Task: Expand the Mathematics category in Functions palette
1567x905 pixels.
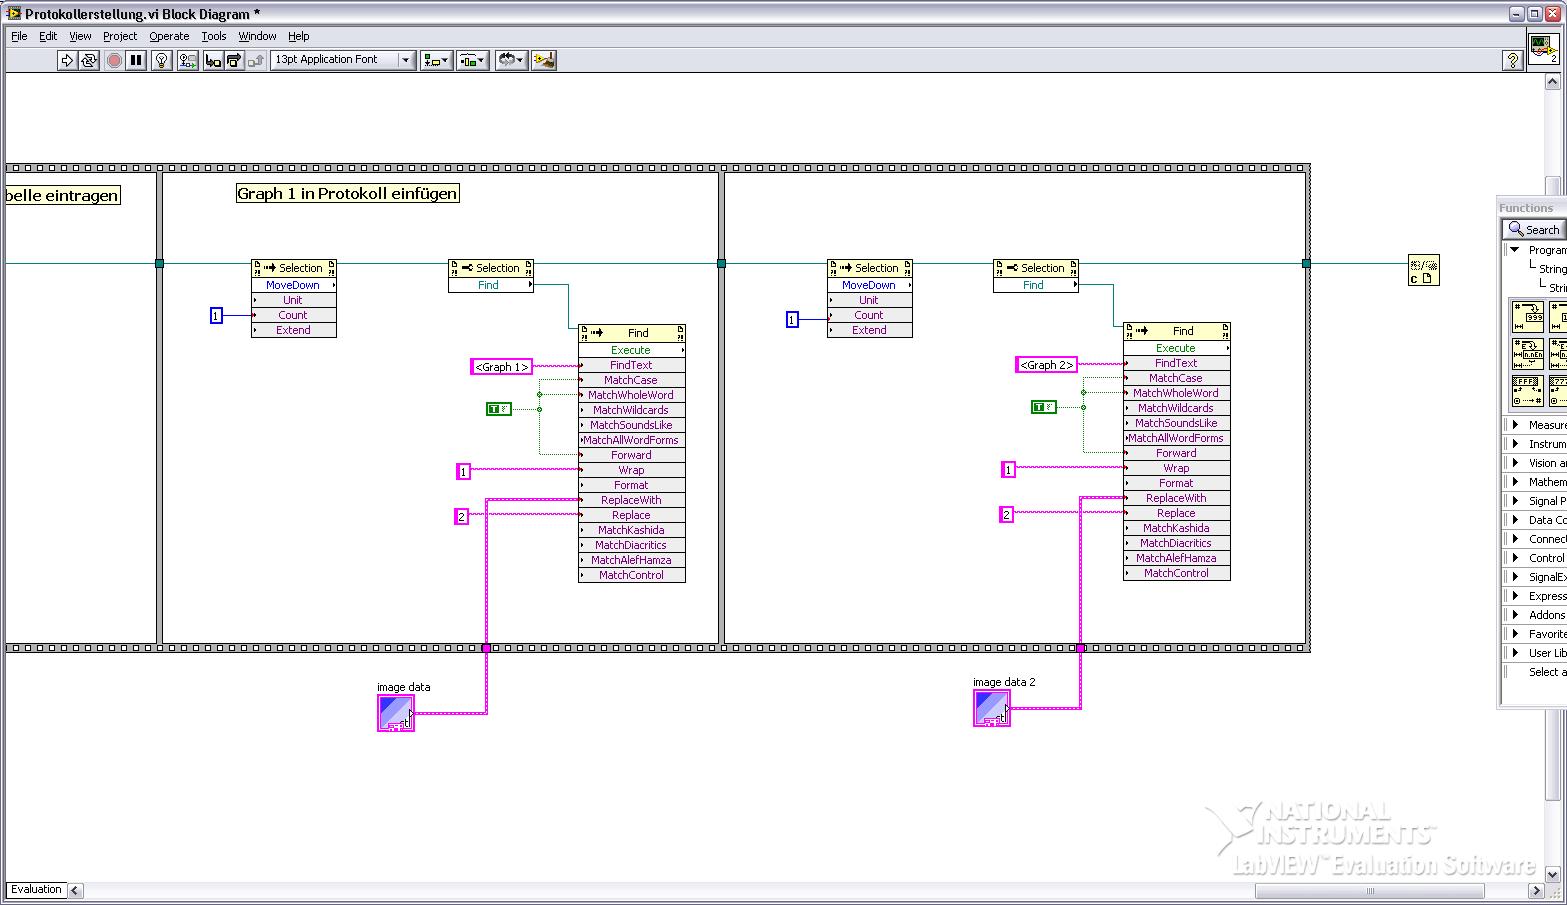Action: pos(1515,482)
